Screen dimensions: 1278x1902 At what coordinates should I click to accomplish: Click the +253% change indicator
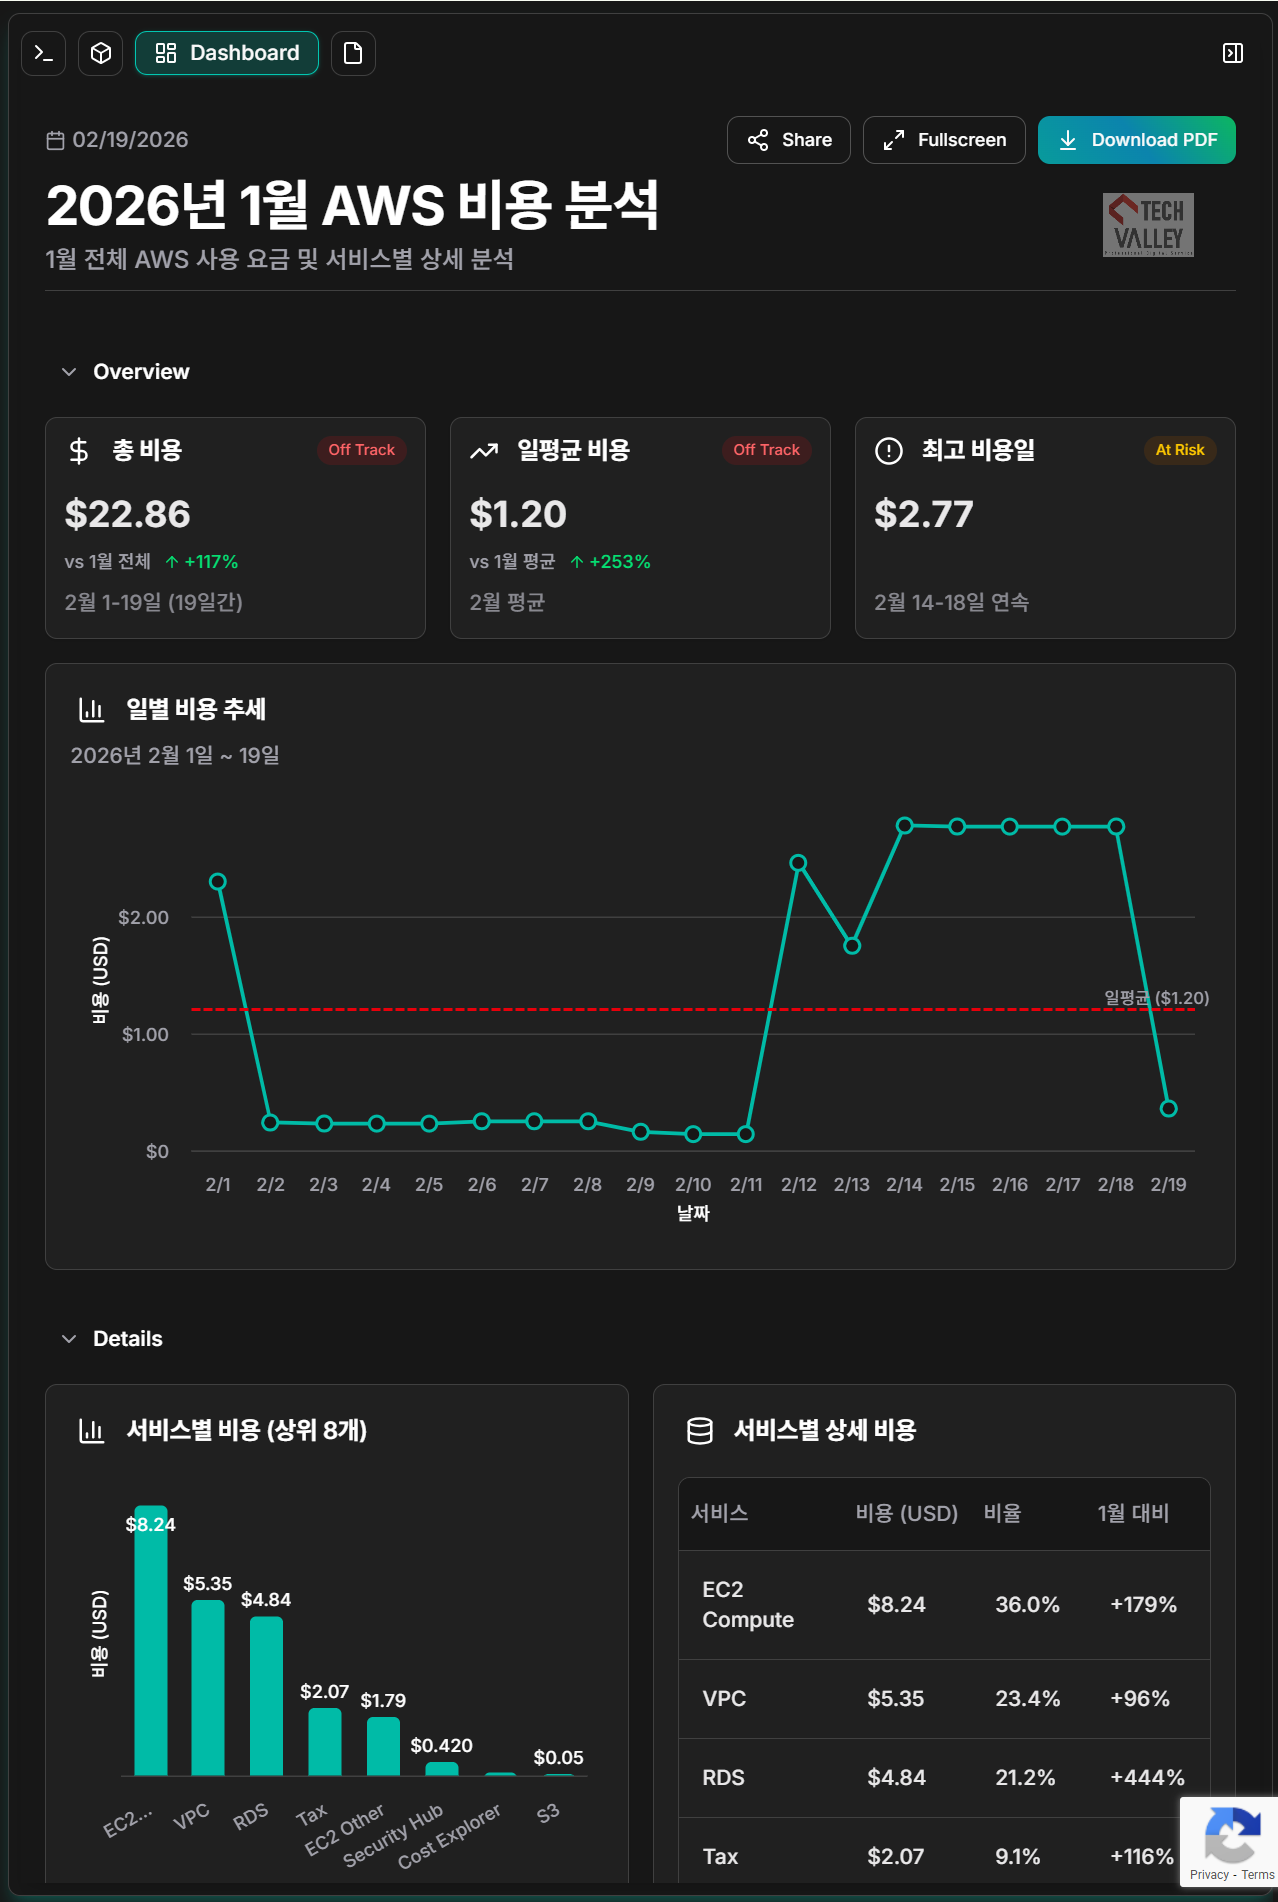point(610,562)
